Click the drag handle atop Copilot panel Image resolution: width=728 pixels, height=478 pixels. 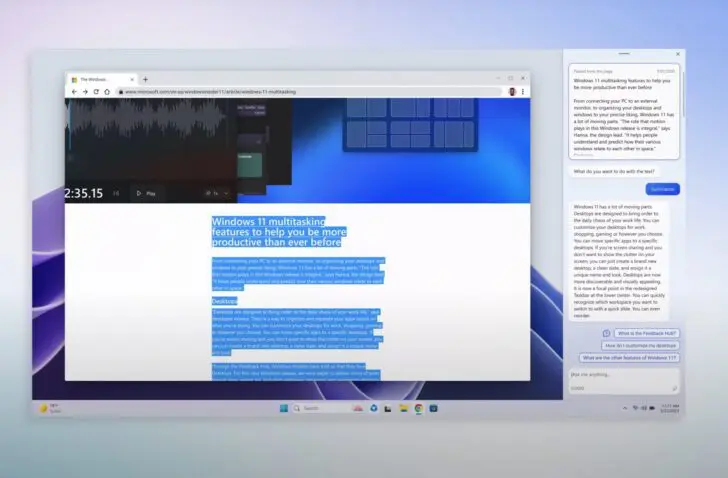click(x=624, y=54)
